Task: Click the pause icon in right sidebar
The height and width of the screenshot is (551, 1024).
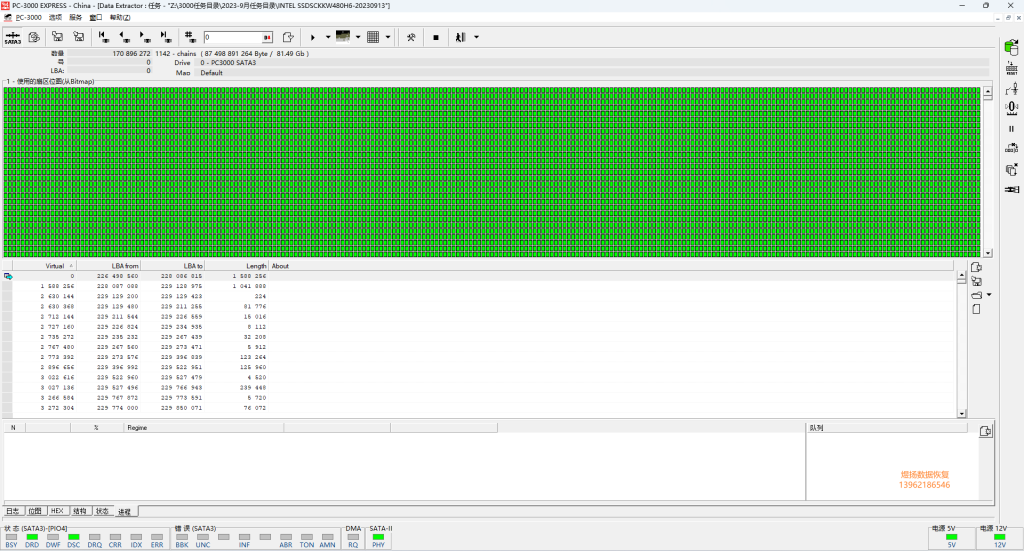Action: 1012,129
